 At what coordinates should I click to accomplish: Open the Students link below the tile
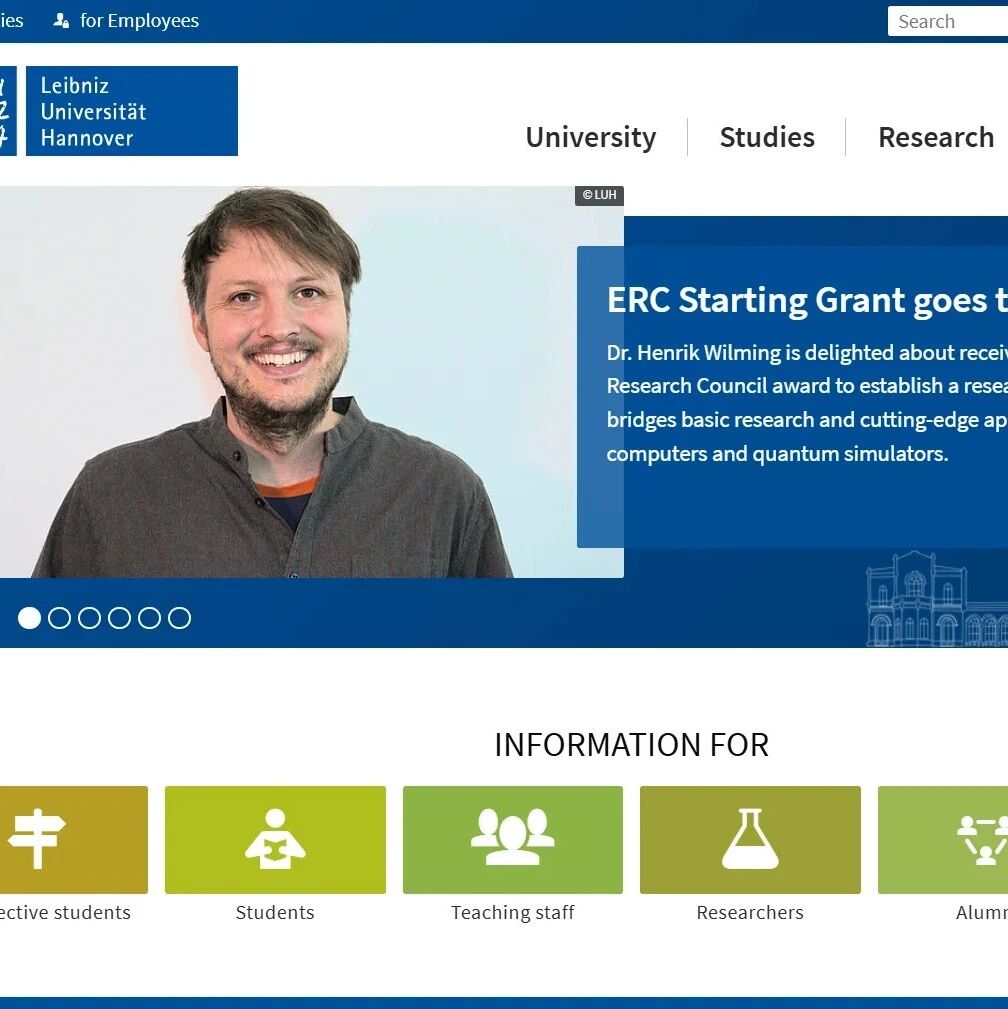click(x=275, y=912)
